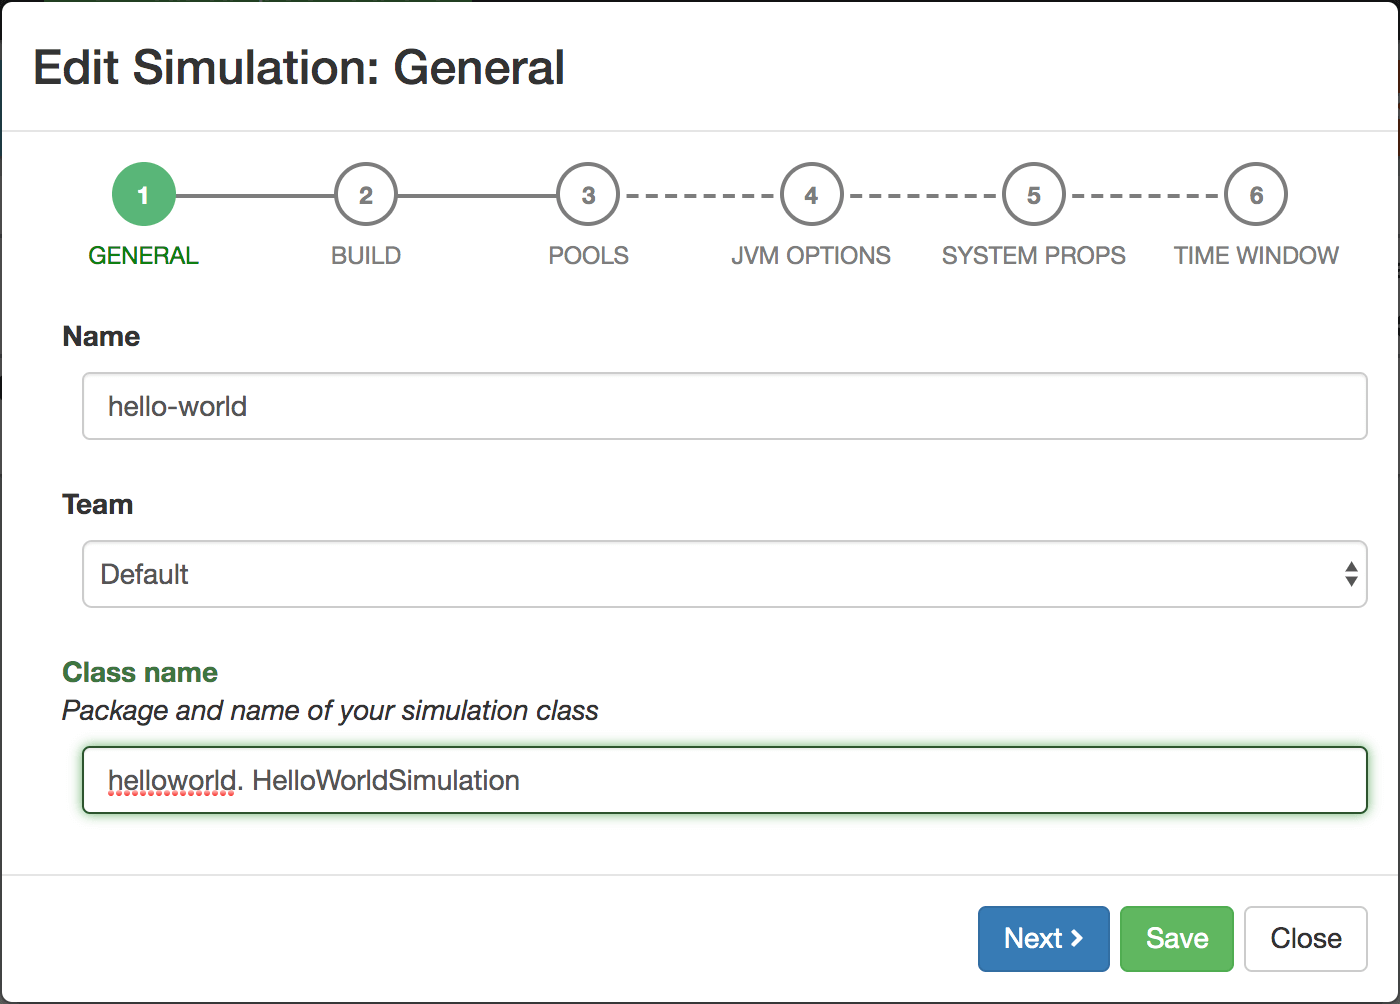1400x1004 pixels.
Task: Click step 6 circle in wizard
Action: (1256, 195)
